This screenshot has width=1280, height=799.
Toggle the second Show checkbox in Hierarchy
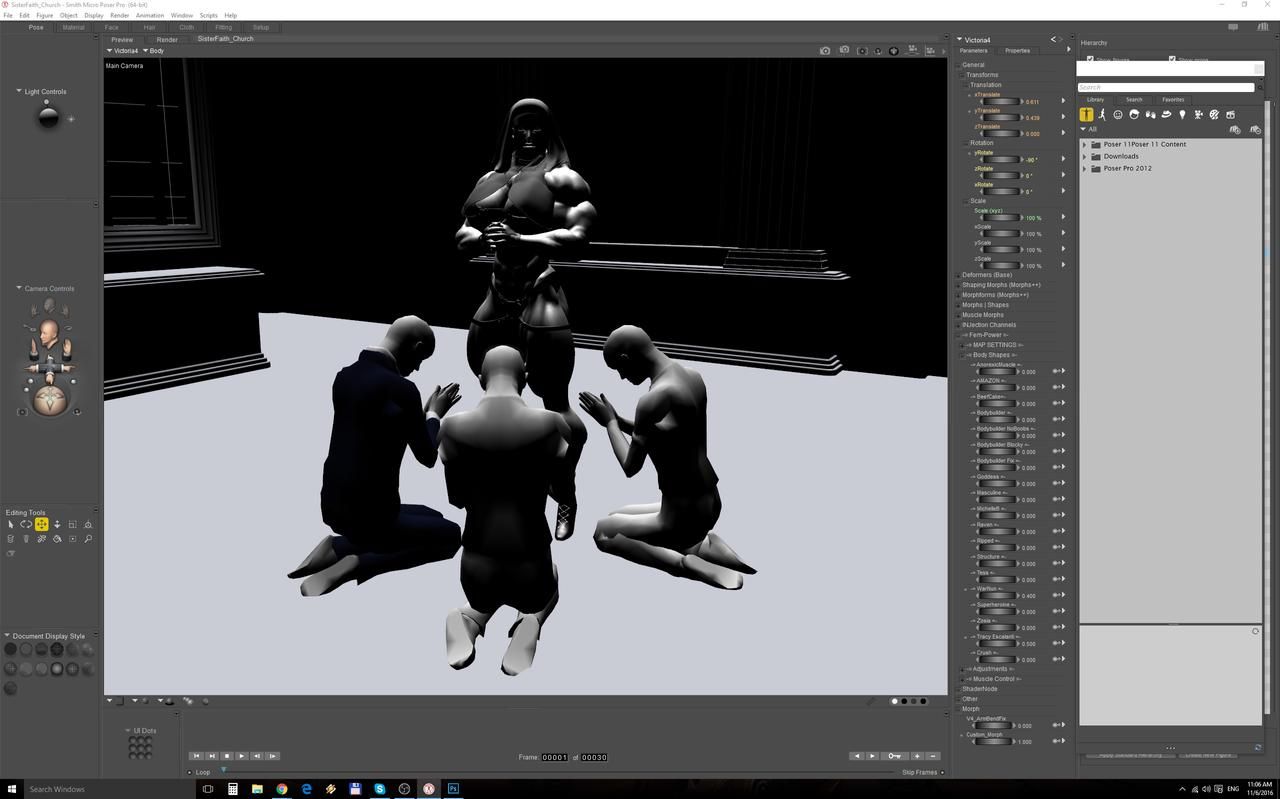[x=1172, y=59]
